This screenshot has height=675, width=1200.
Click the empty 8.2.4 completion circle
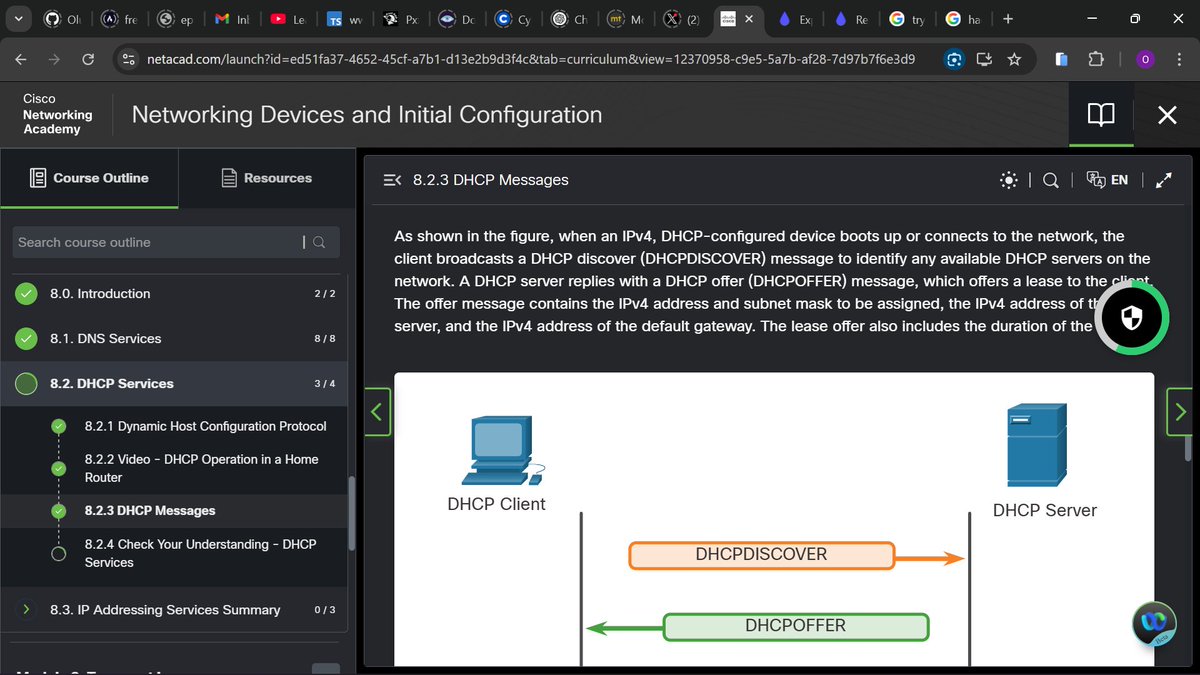59,553
